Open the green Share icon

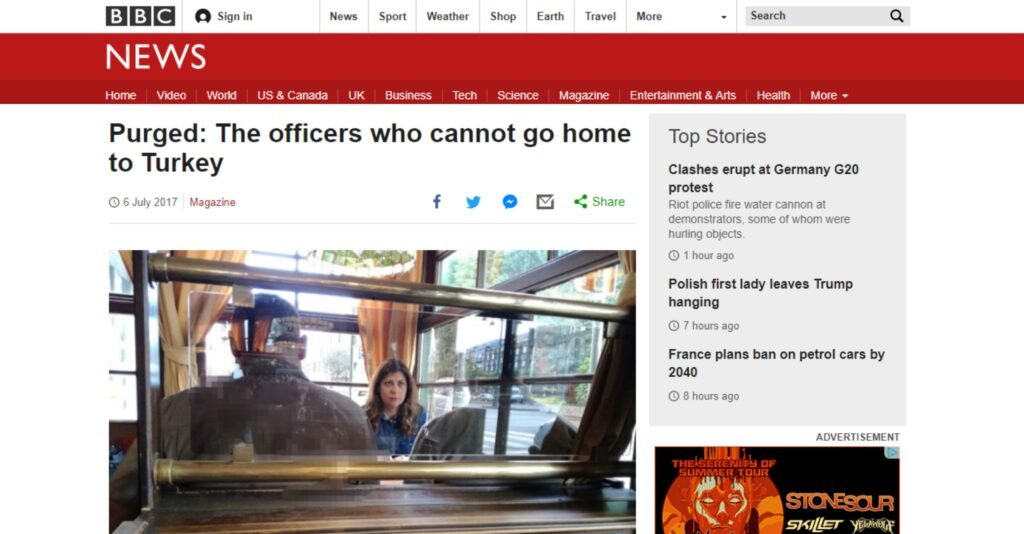pyautogui.click(x=581, y=202)
